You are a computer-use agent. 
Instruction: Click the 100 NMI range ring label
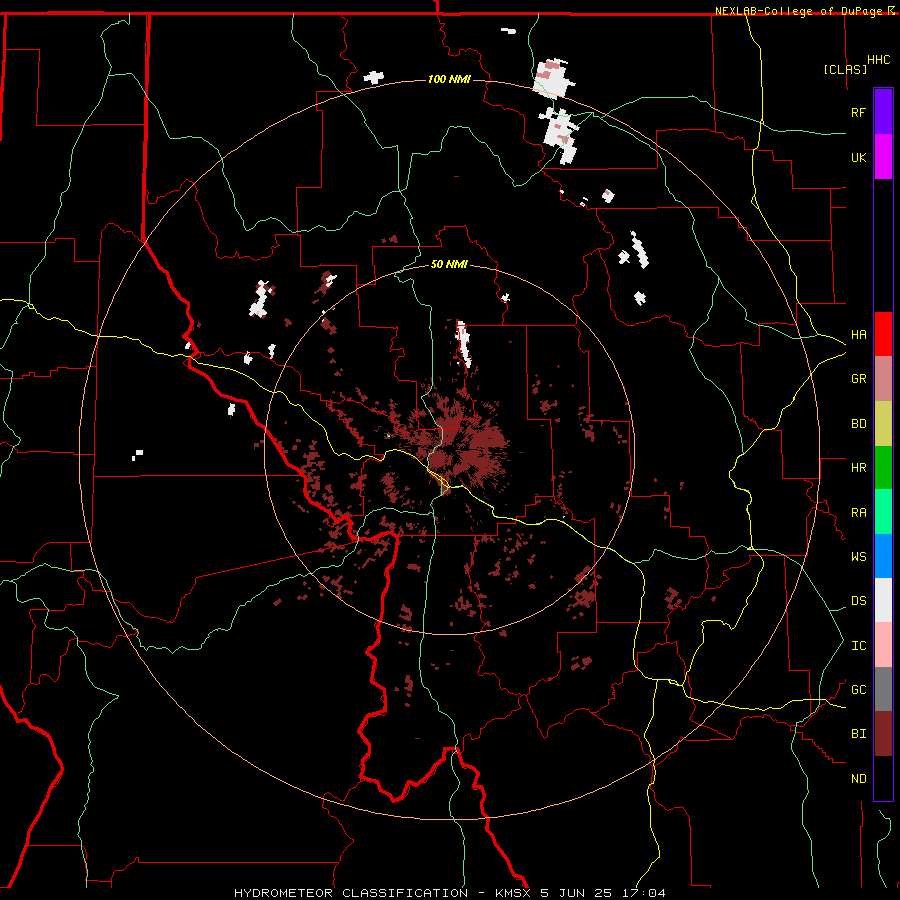tap(449, 79)
